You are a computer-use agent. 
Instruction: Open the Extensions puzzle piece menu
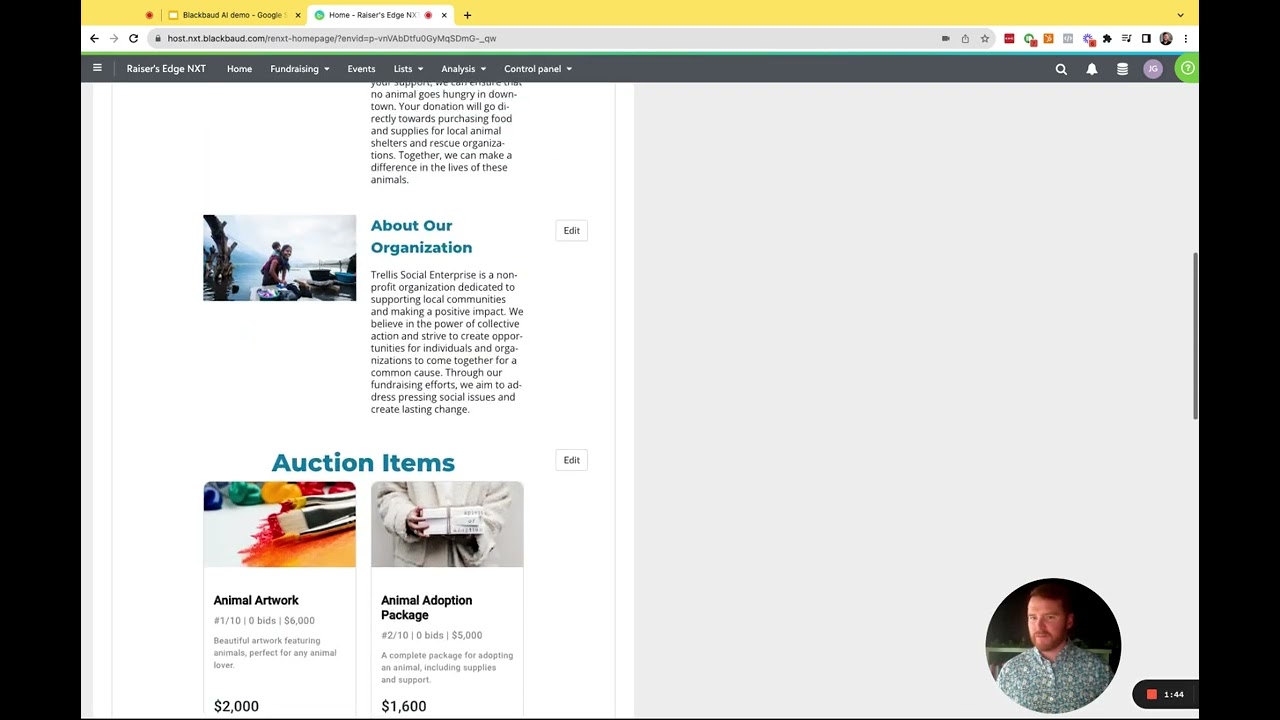click(x=1107, y=38)
